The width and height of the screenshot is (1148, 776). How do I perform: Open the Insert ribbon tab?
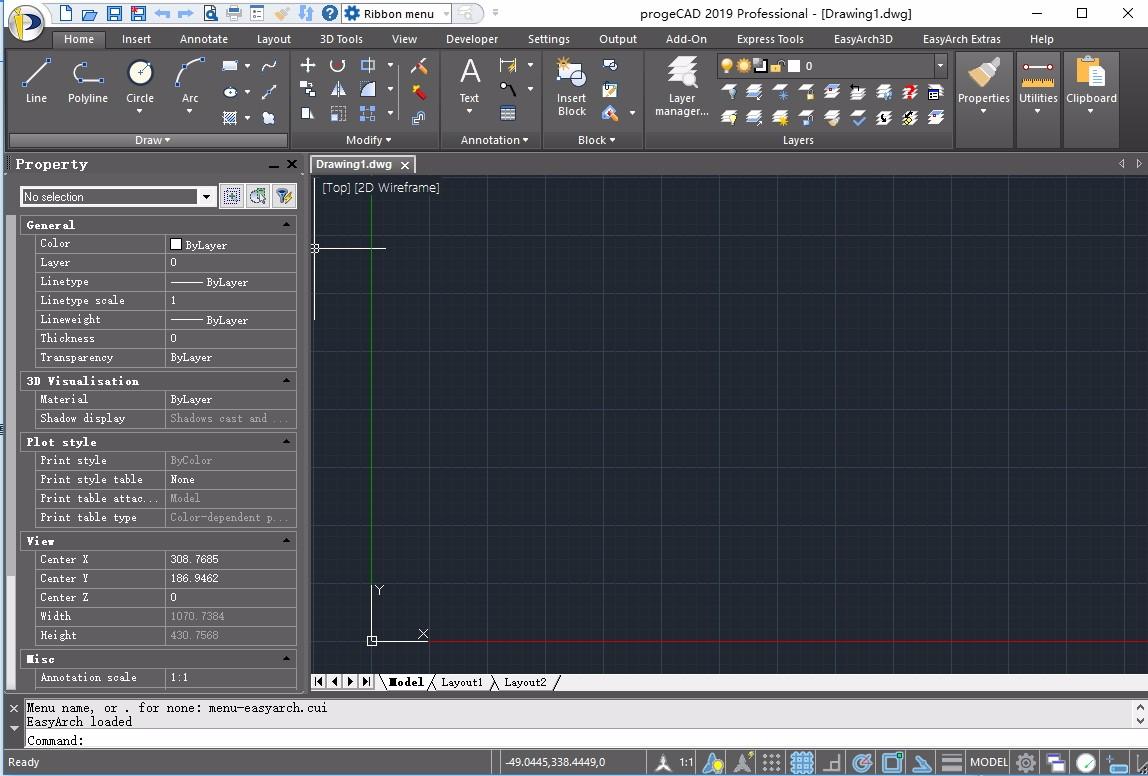pyautogui.click(x=136, y=39)
